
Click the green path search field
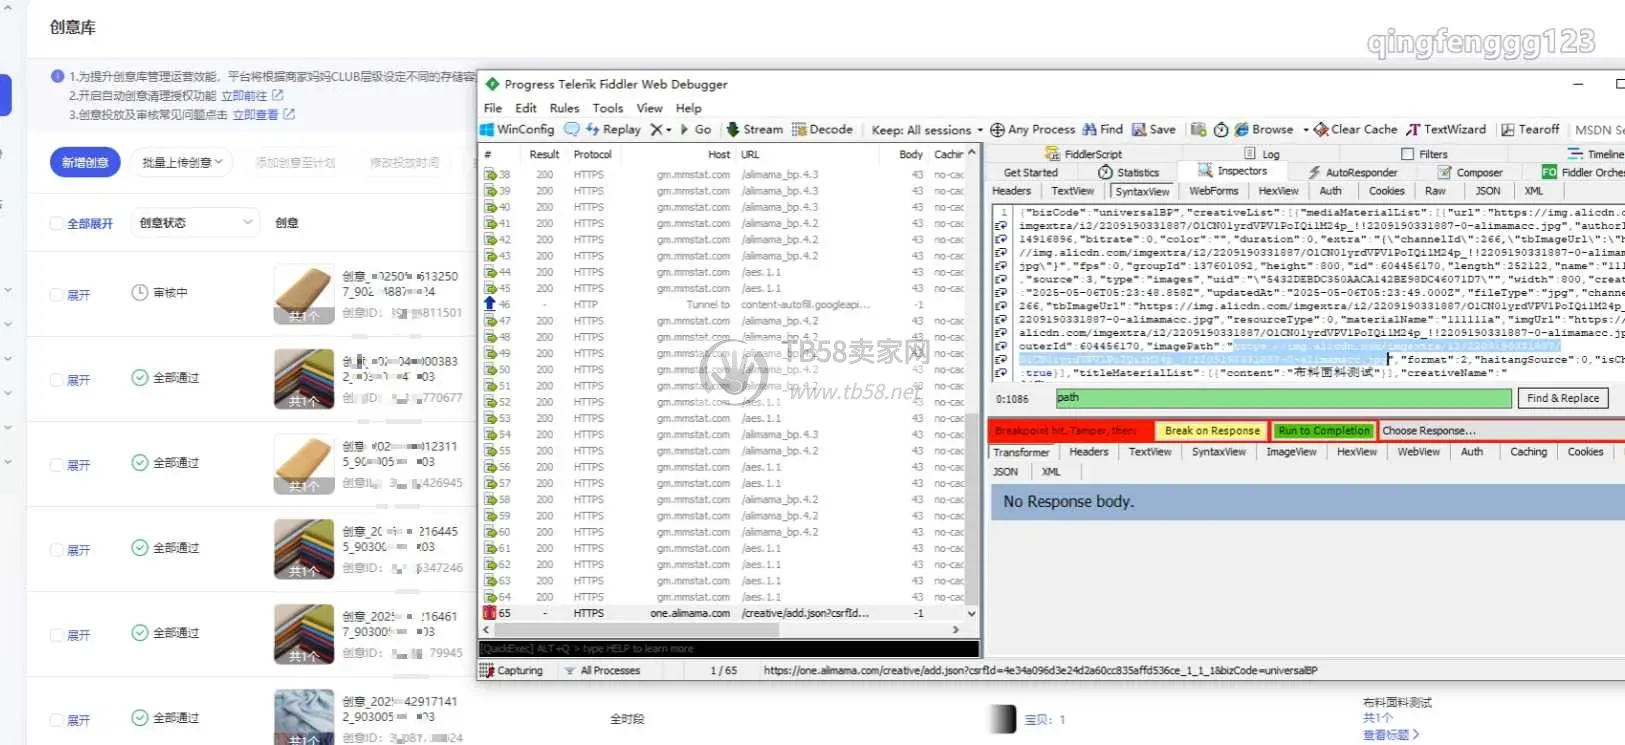point(1283,398)
